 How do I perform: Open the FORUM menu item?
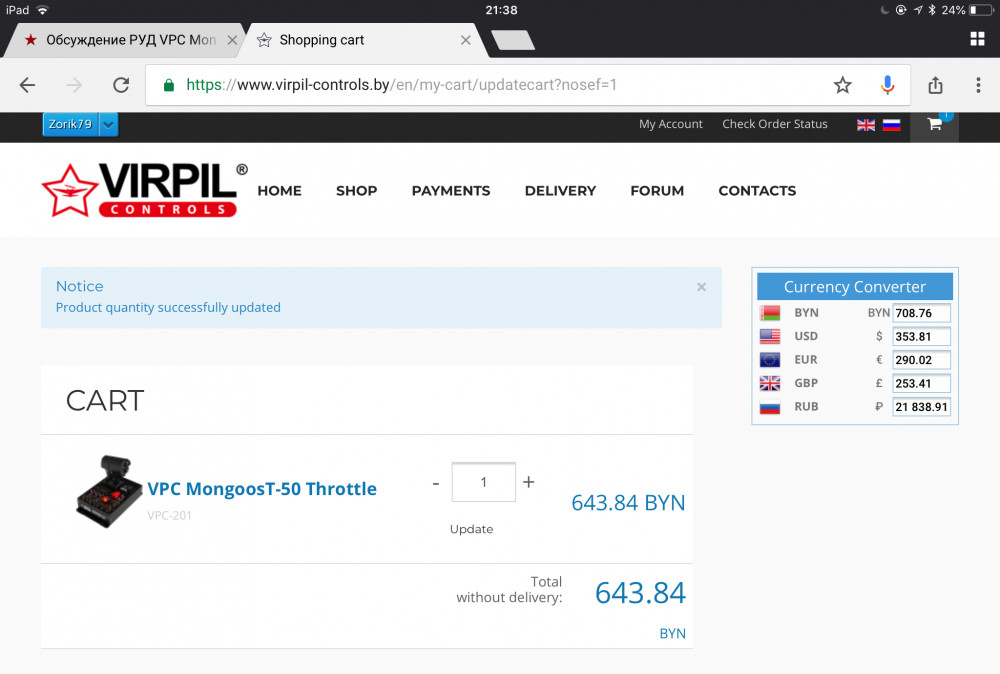pyautogui.click(x=657, y=191)
